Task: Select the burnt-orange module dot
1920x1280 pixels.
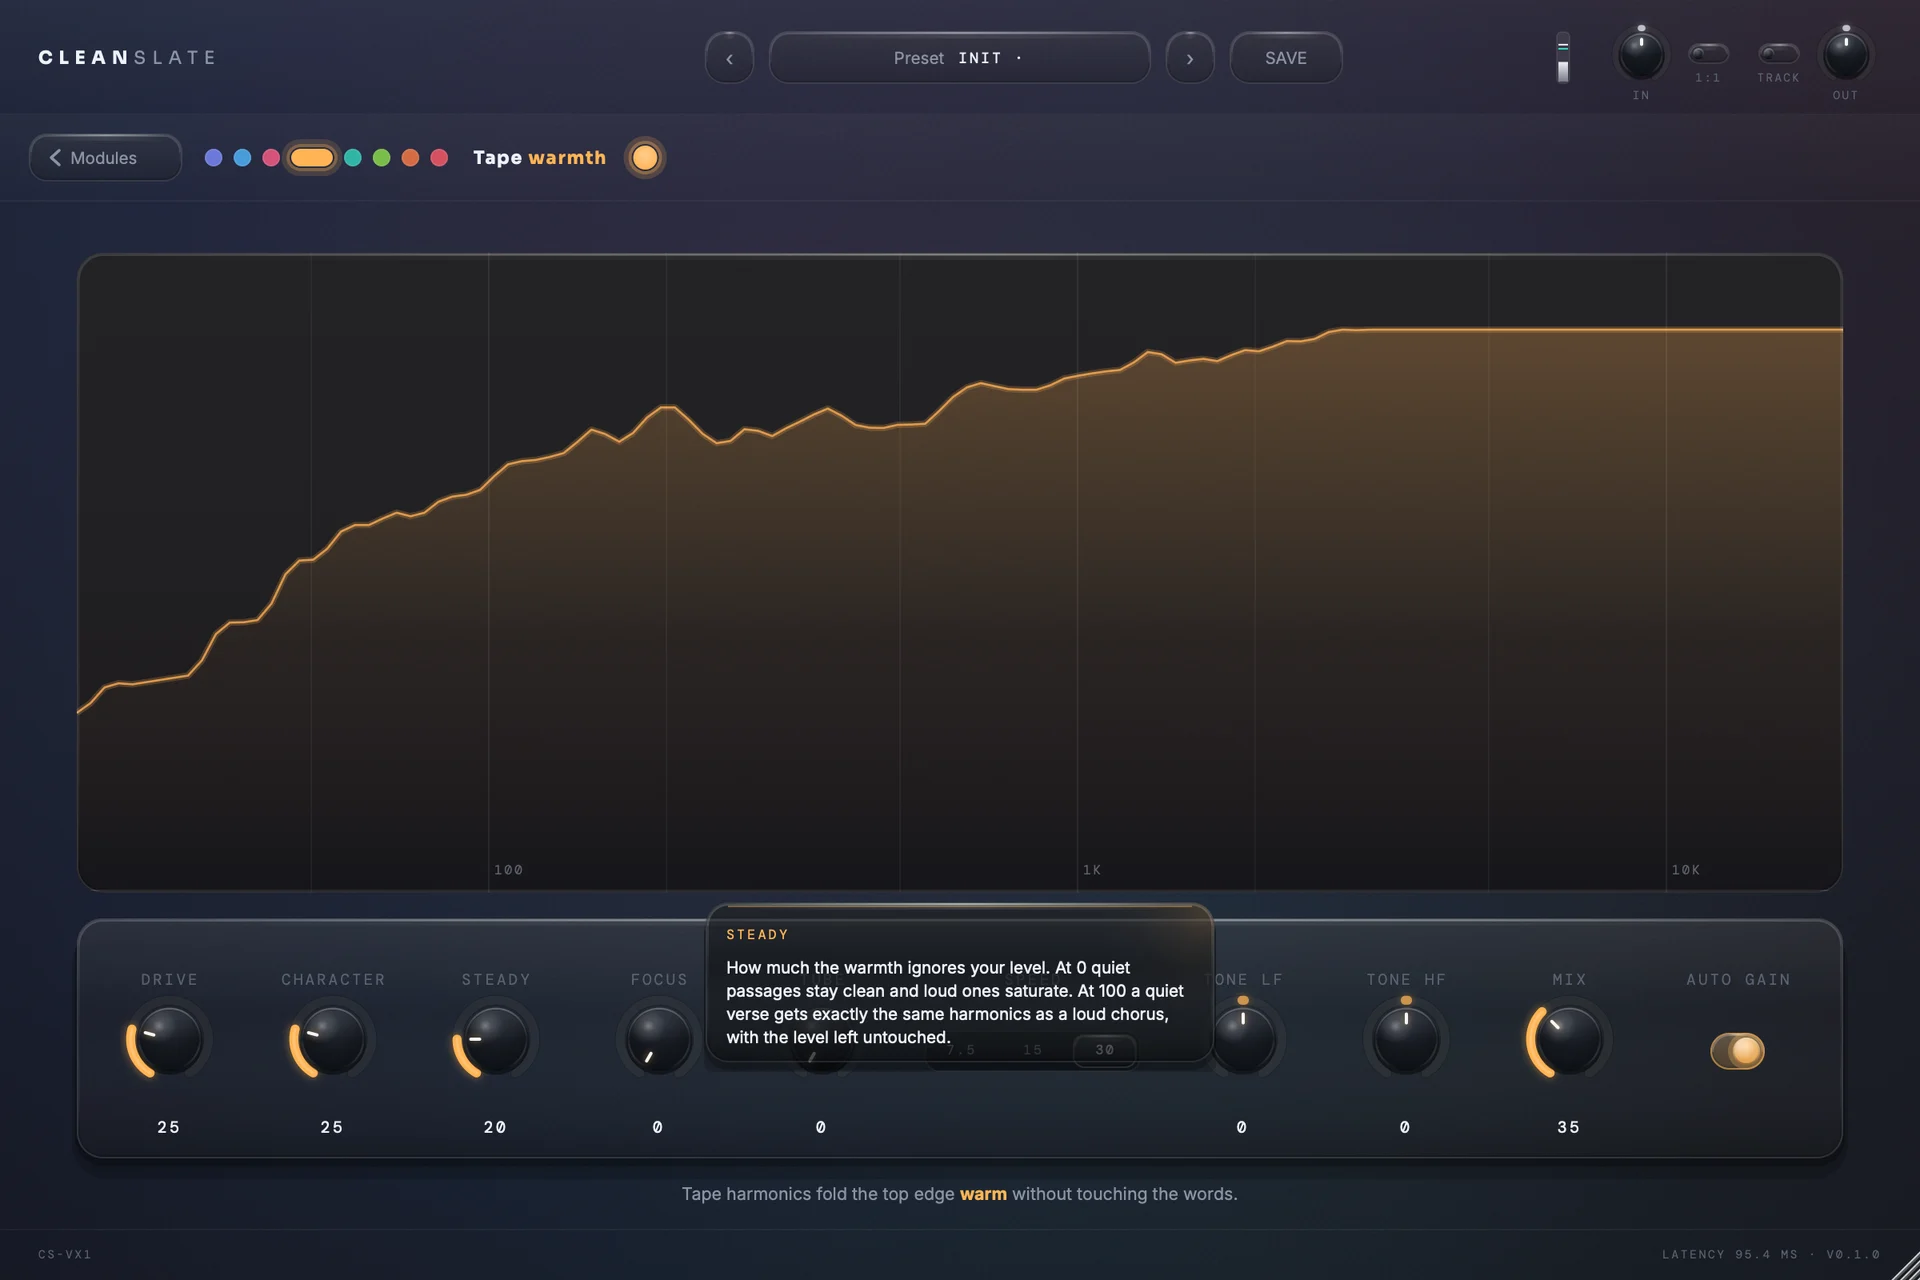Action: click(410, 158)
